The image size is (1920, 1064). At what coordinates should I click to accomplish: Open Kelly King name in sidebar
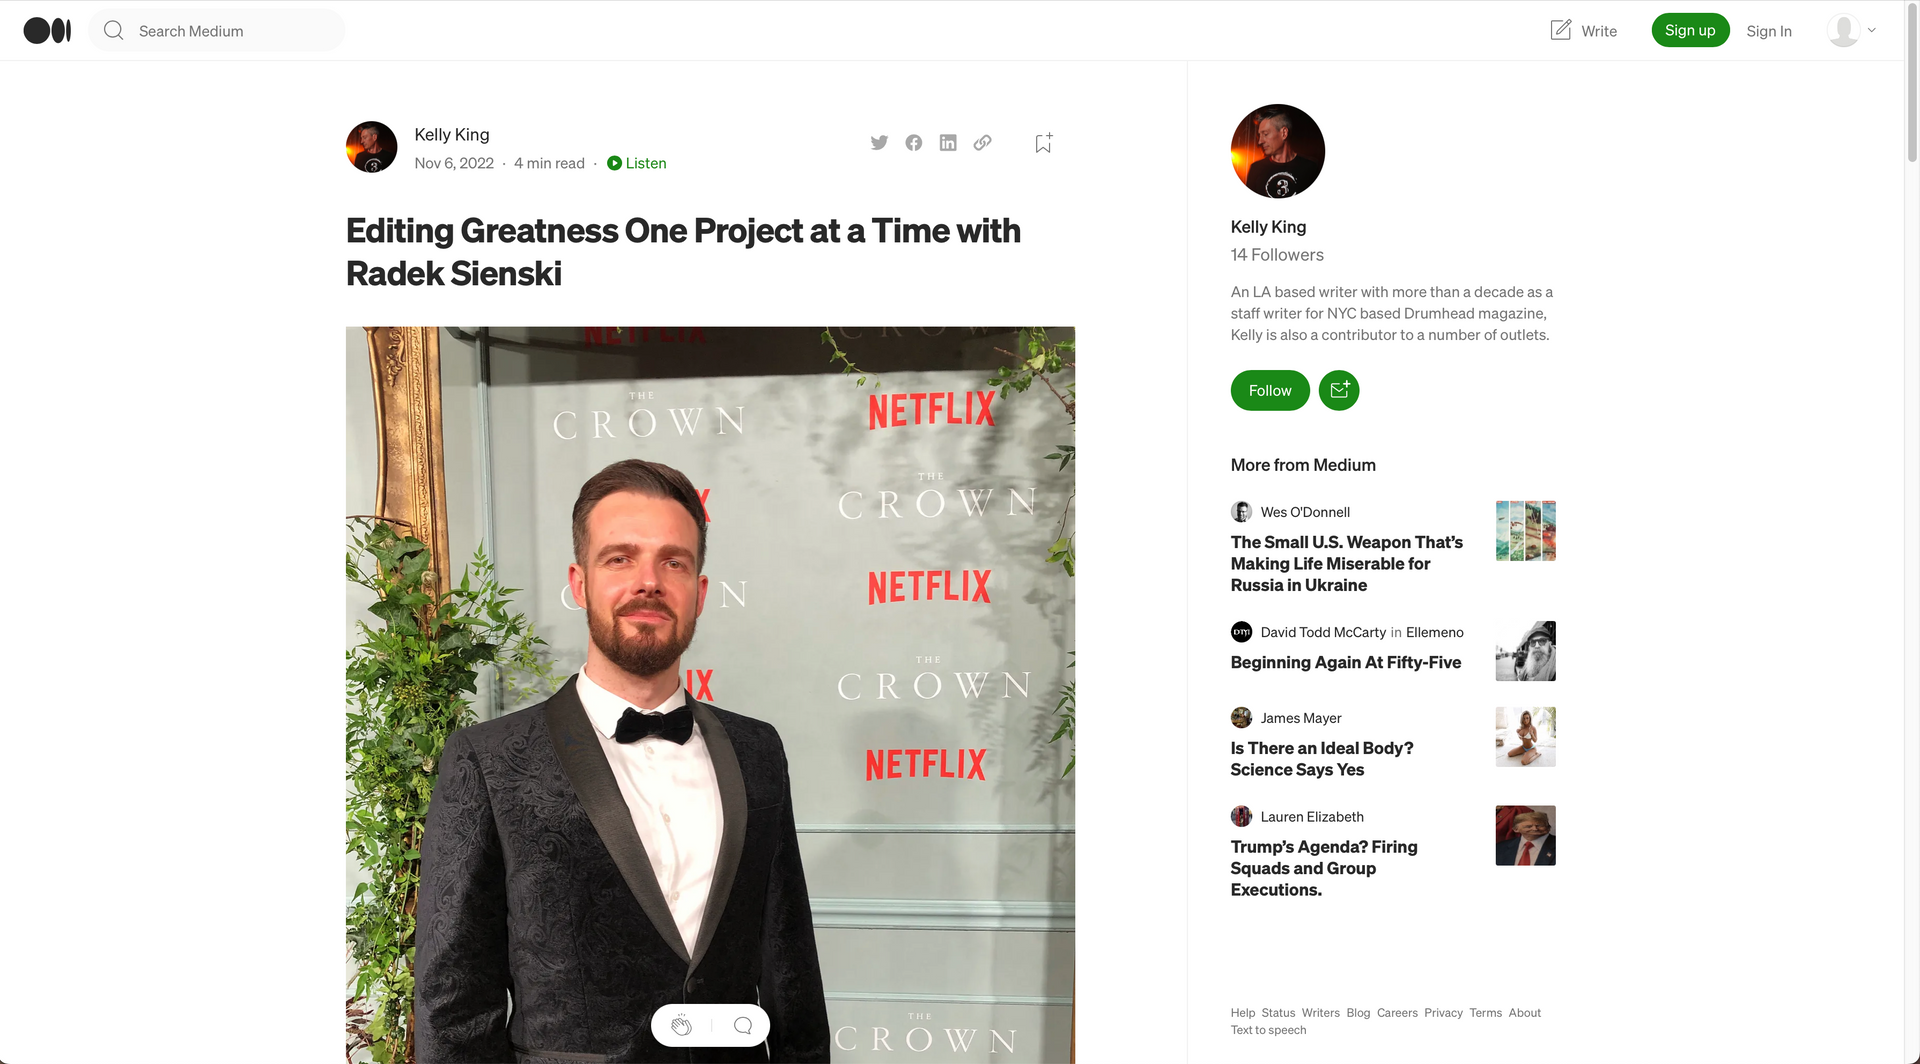point(1268,227)
